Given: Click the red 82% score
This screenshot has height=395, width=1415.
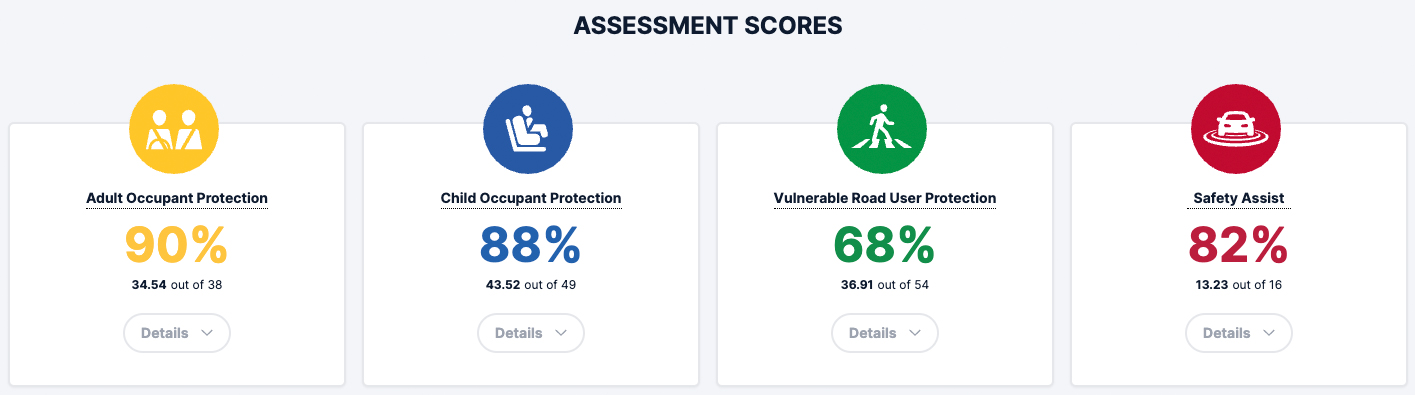Looking at the screenshot, I should coord(1239,244).
